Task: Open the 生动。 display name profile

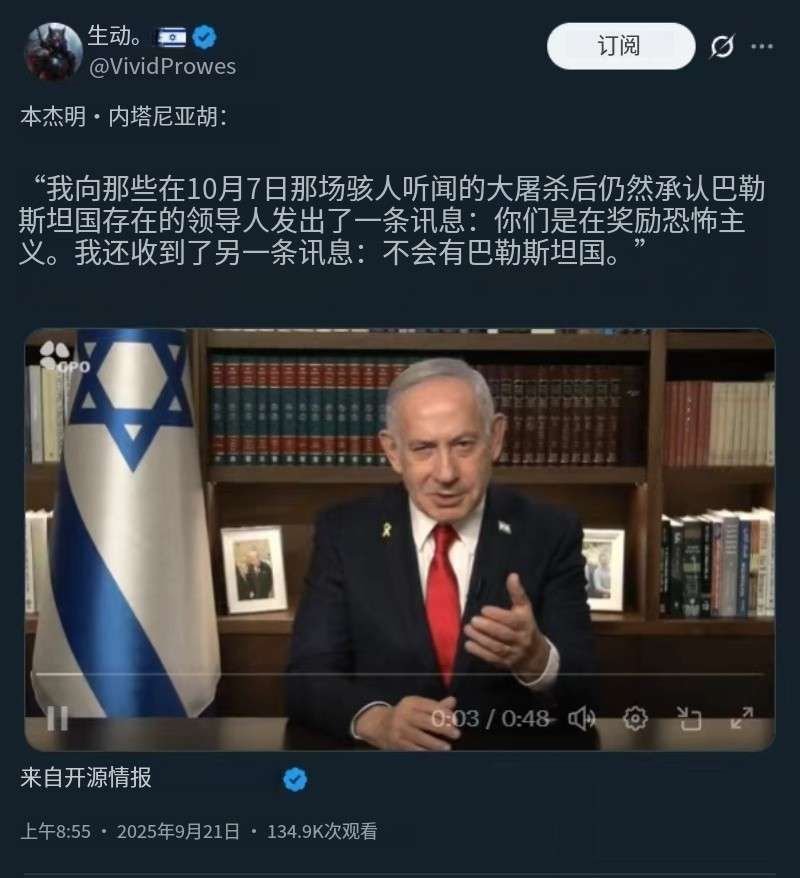Action: 116,36
